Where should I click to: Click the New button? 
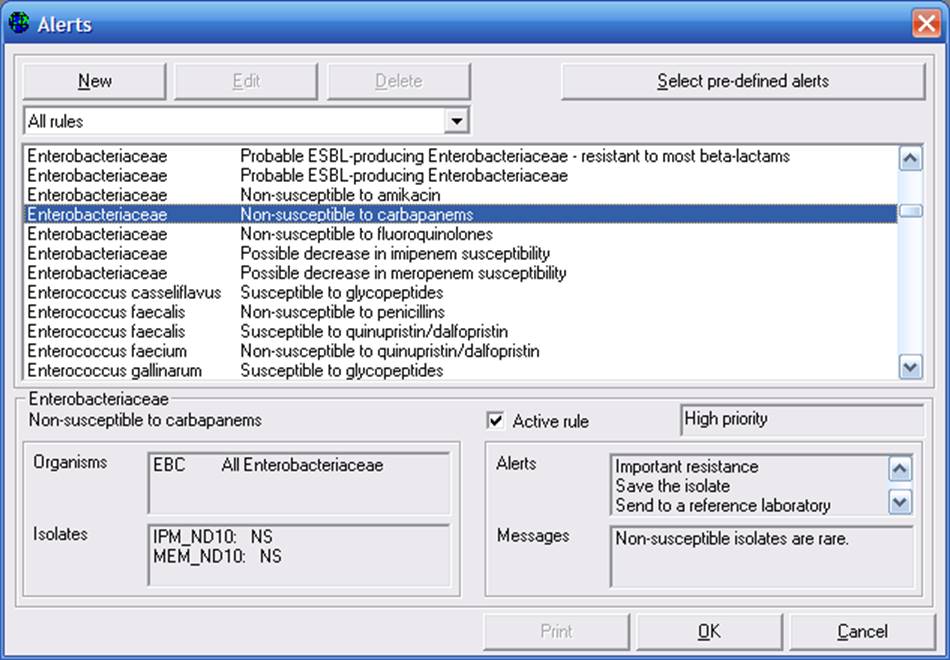[x=95, y=81]
